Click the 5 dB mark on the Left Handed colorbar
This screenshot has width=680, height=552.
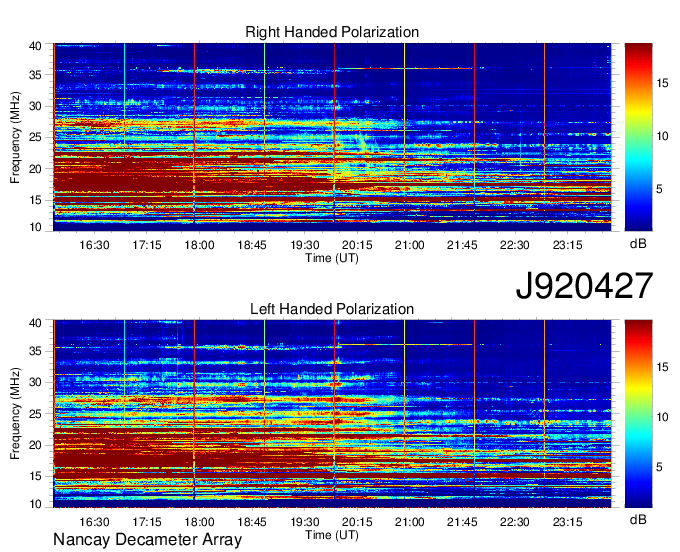point(659,467)
